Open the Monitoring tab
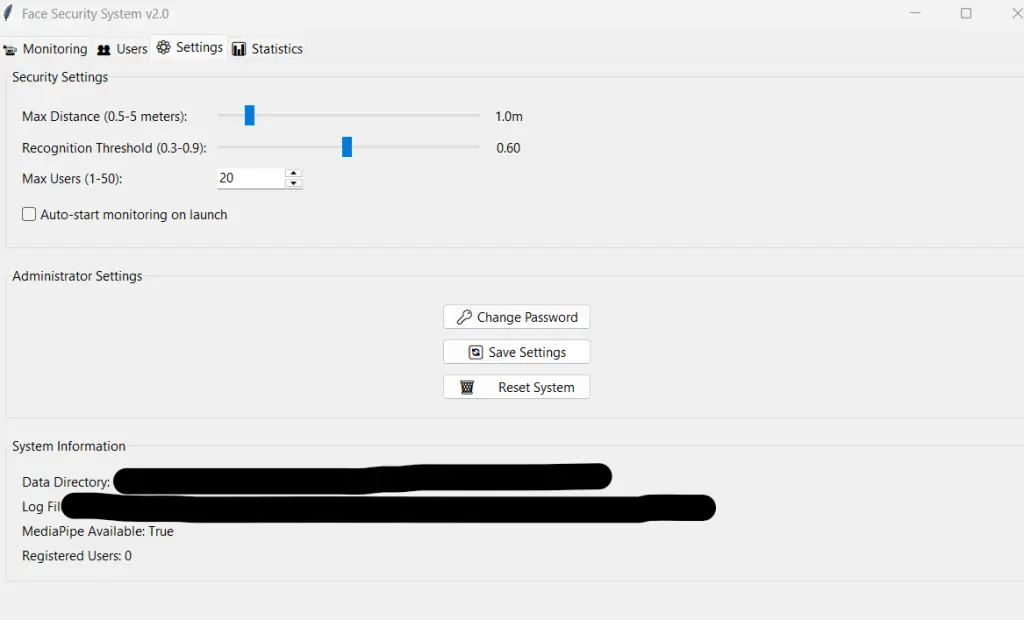 tap(45, 49)
